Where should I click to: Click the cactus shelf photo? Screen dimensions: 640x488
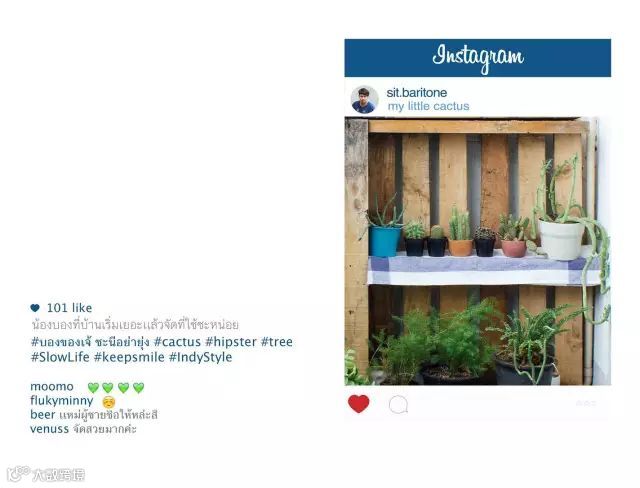click(x=478, y=251)
